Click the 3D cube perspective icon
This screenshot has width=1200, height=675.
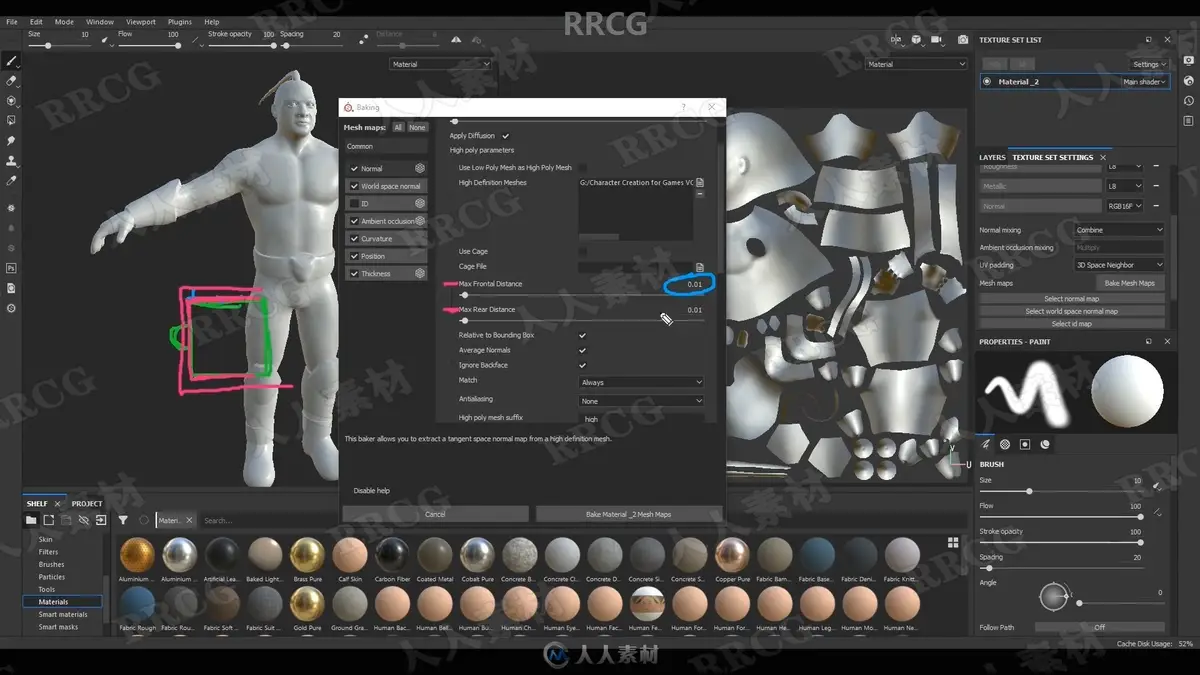(x=916, y=39)
